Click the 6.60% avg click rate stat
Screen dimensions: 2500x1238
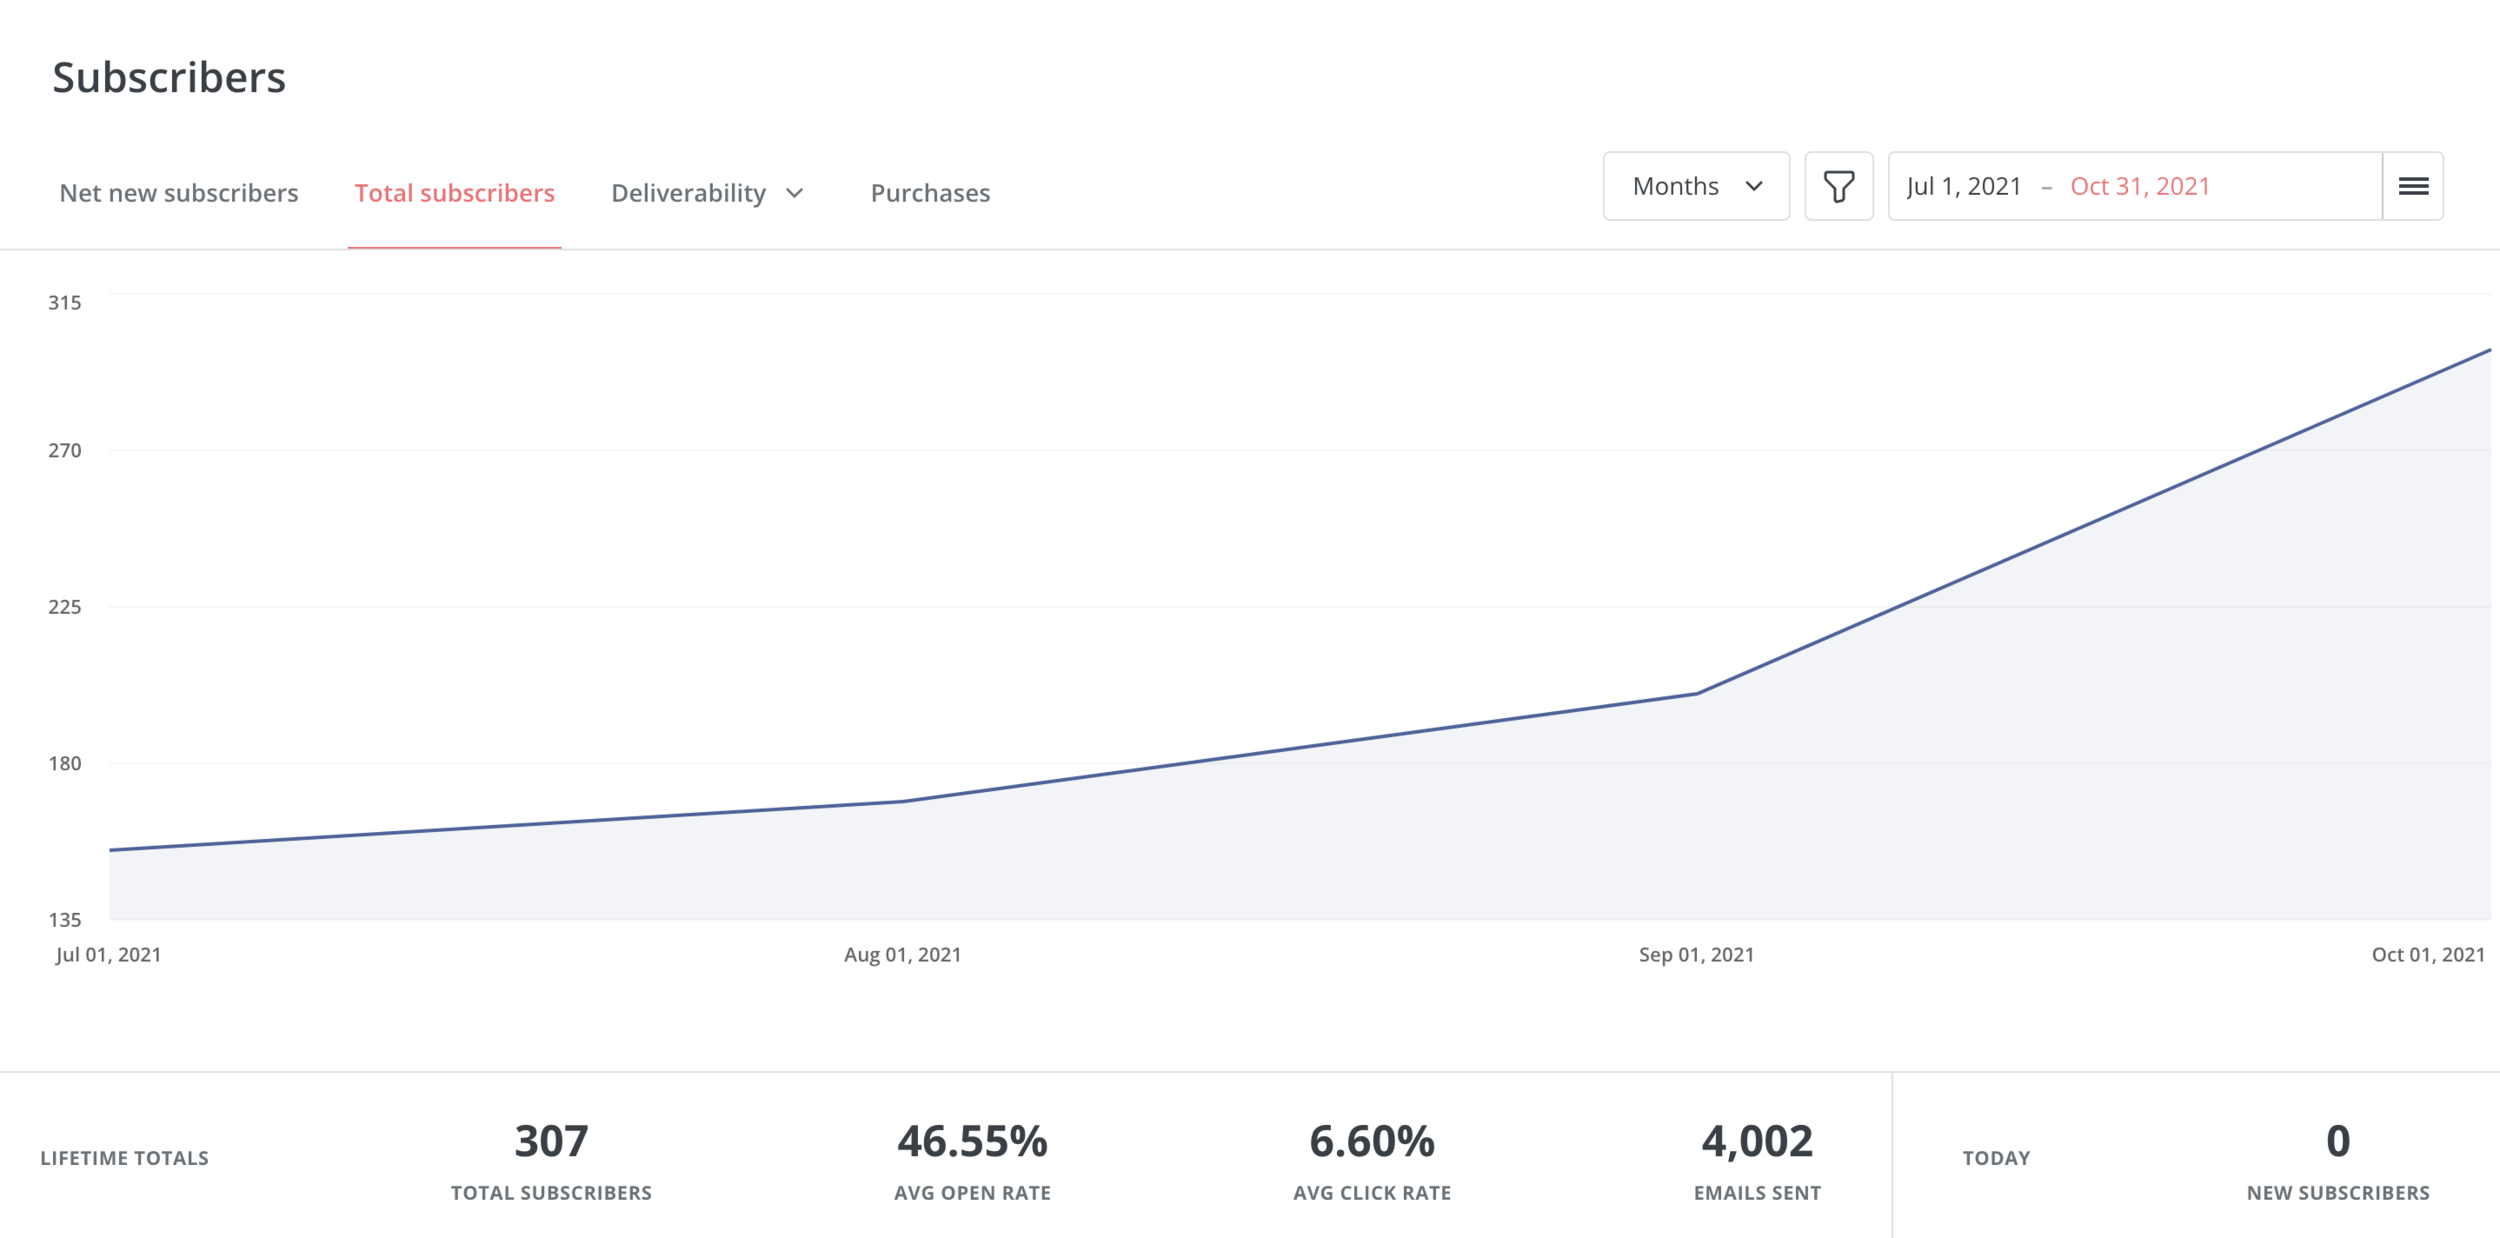coord(1372,1141)
